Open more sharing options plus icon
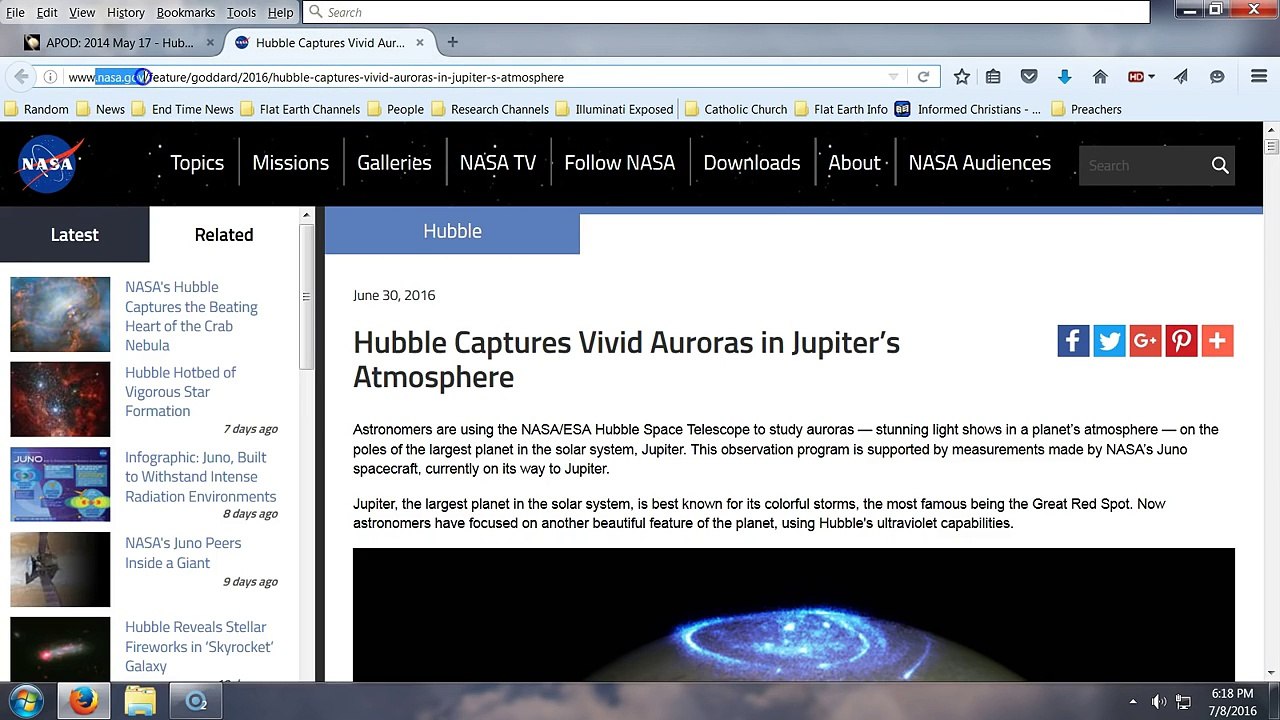The image size is (1280, 720). (1217, 341)
